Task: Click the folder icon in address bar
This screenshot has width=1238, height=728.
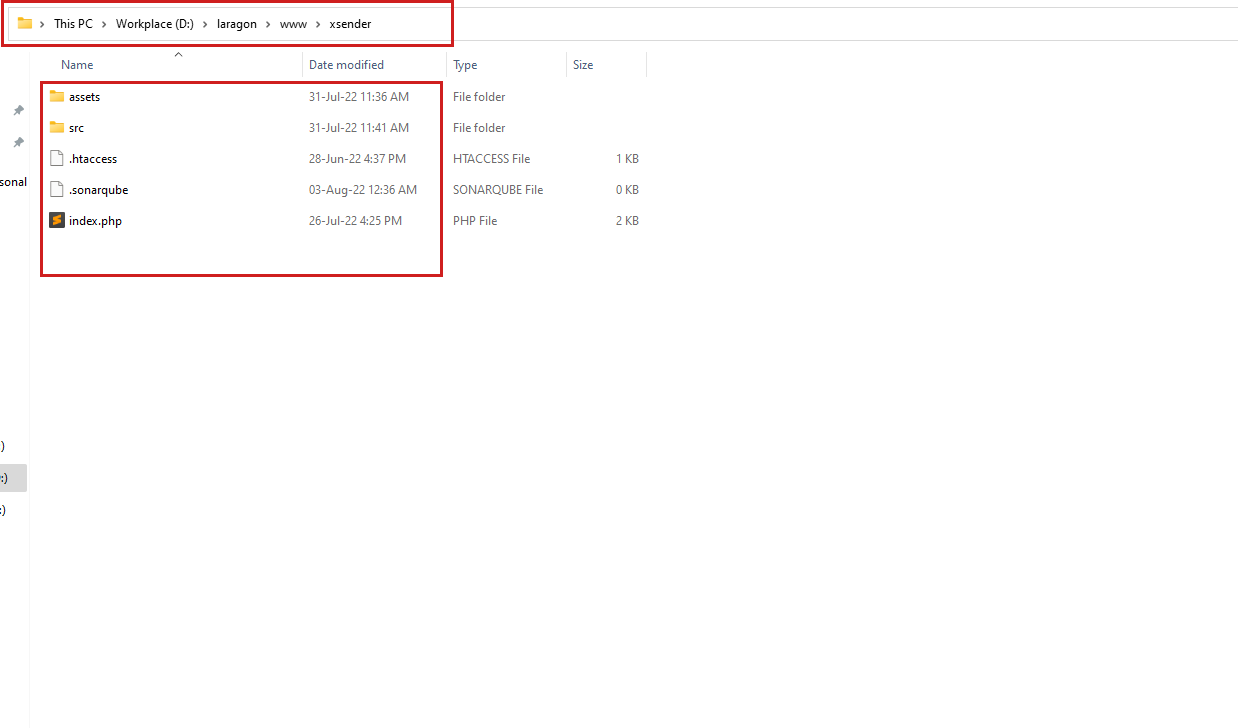Action: (25, 24)
